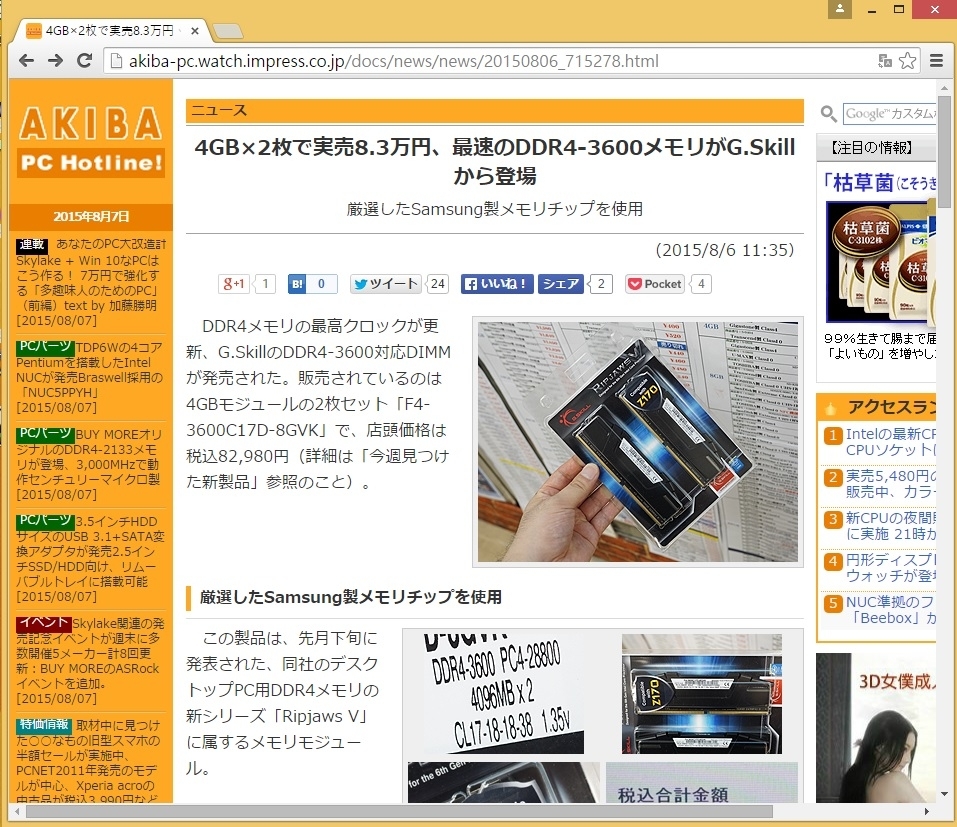Click the PCパーツ tag beside TDP6W article
Screen dimensions: 957x827
pos(45,347)
